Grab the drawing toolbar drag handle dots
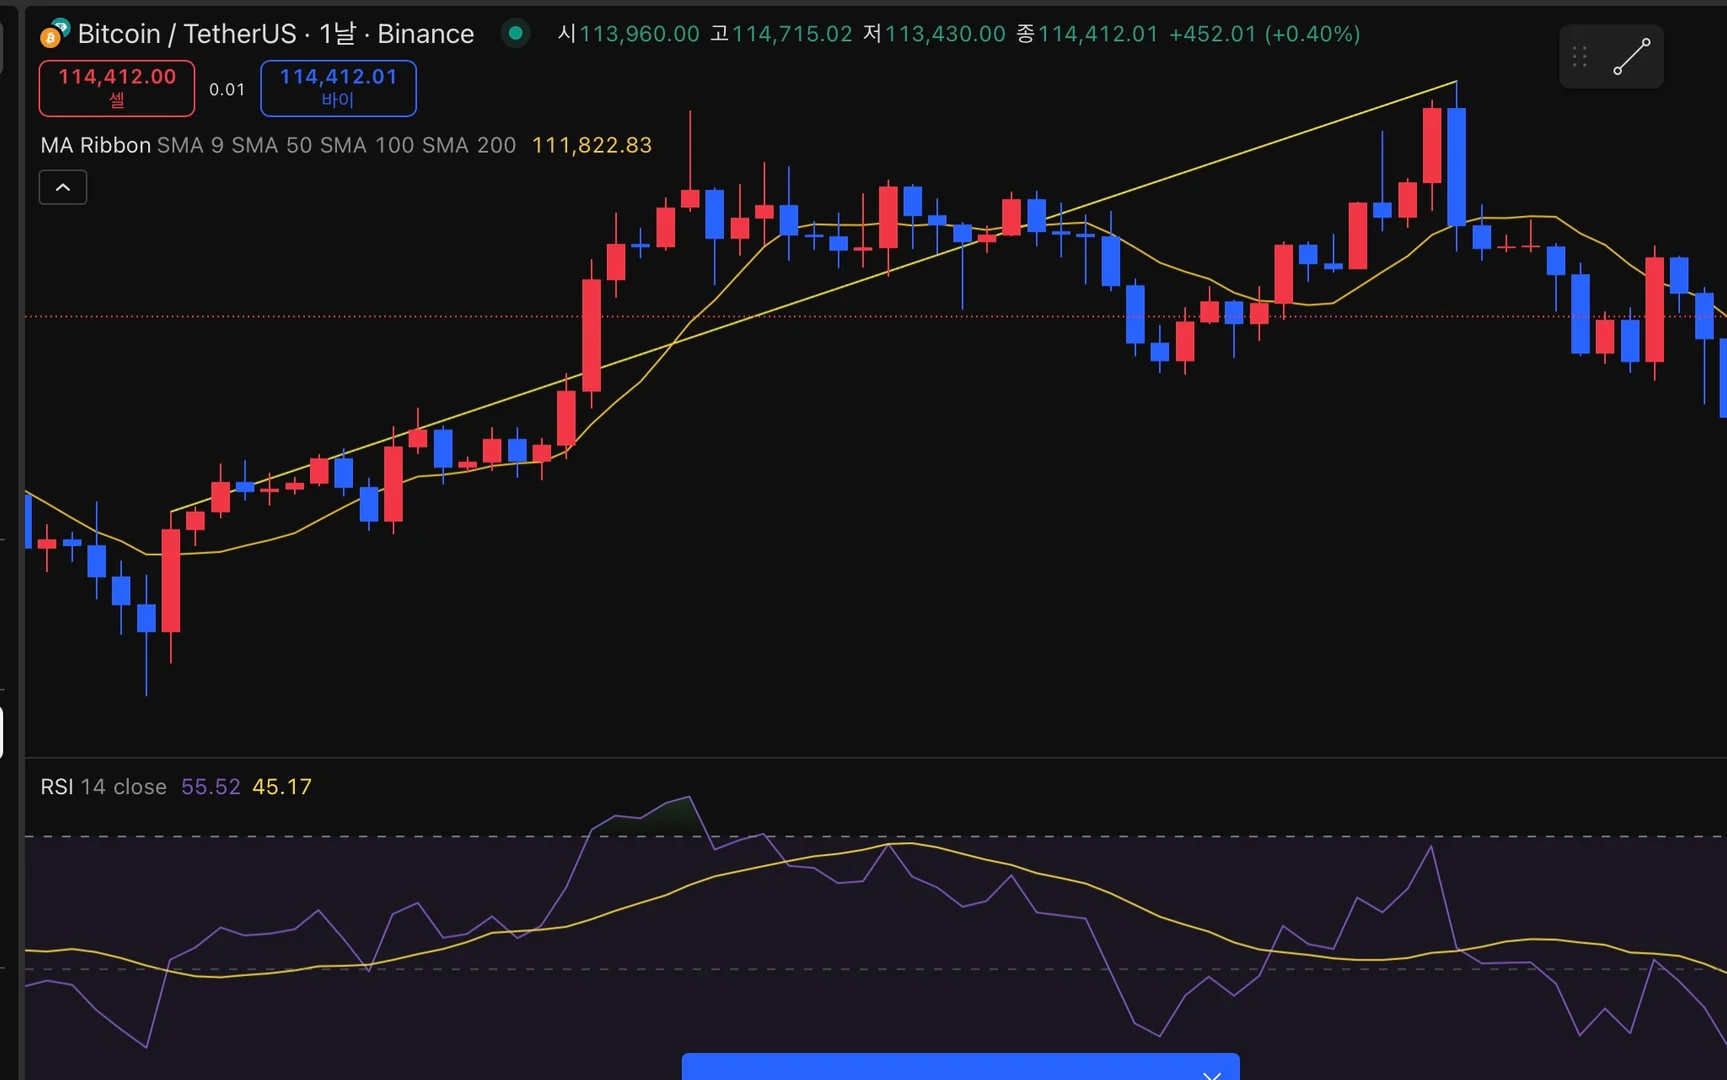 click(1580, 56)
